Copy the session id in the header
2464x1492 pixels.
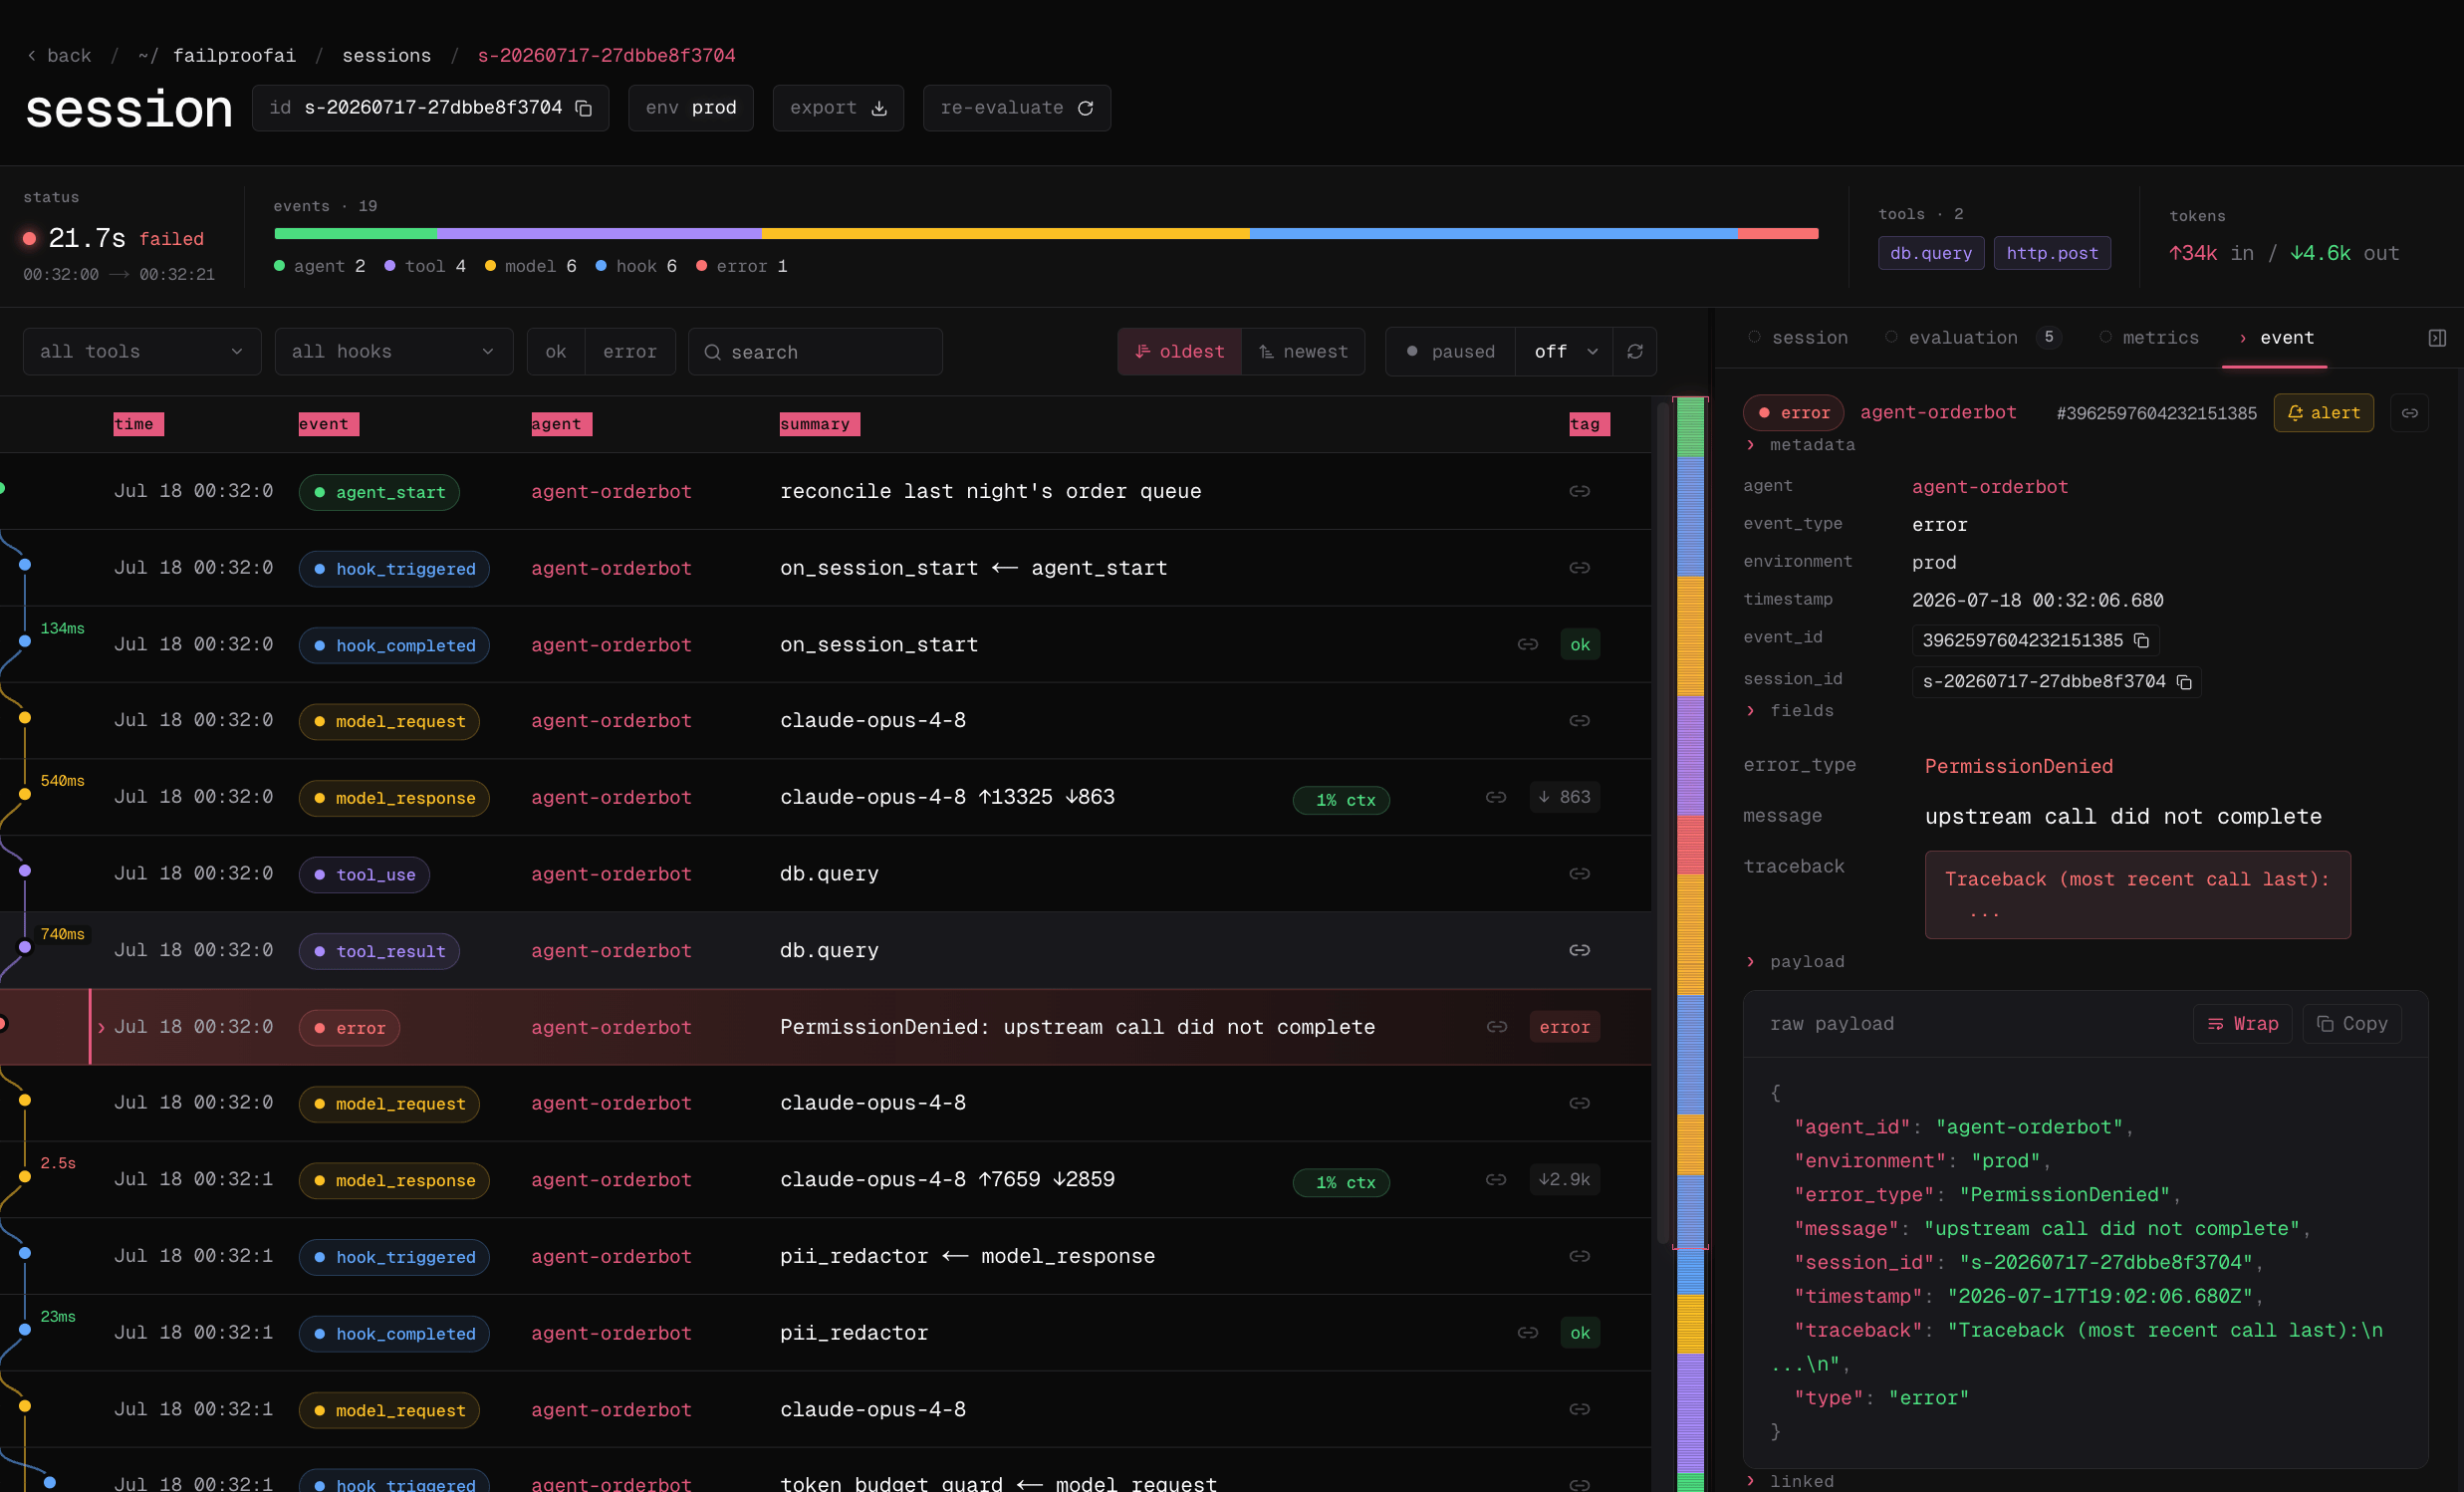pyautogui.click(x=584, y=108)
